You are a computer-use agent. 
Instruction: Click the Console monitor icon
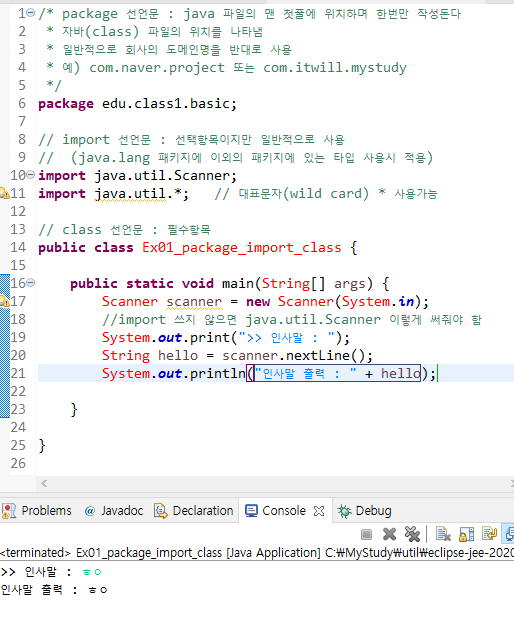251,511
